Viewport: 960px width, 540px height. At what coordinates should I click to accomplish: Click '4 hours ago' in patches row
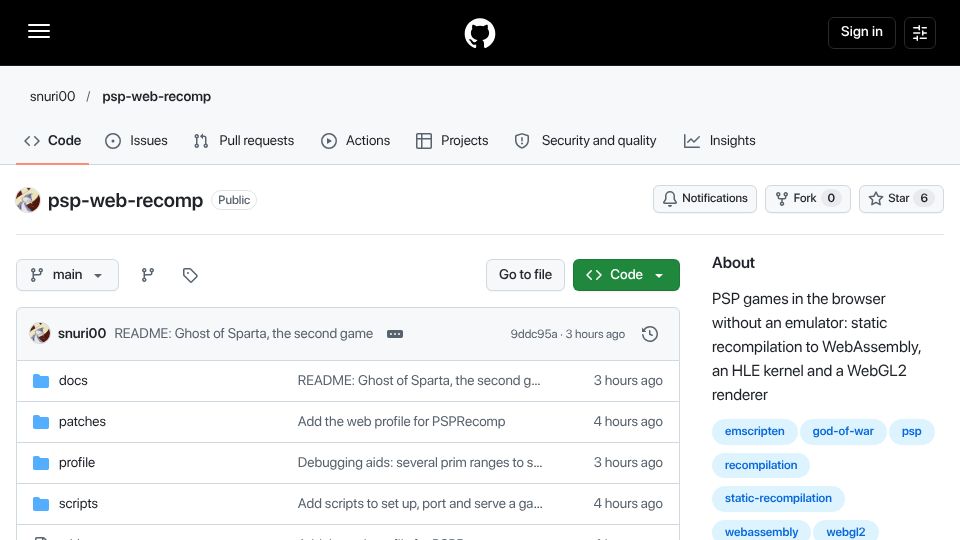click(x=628, y=421)
